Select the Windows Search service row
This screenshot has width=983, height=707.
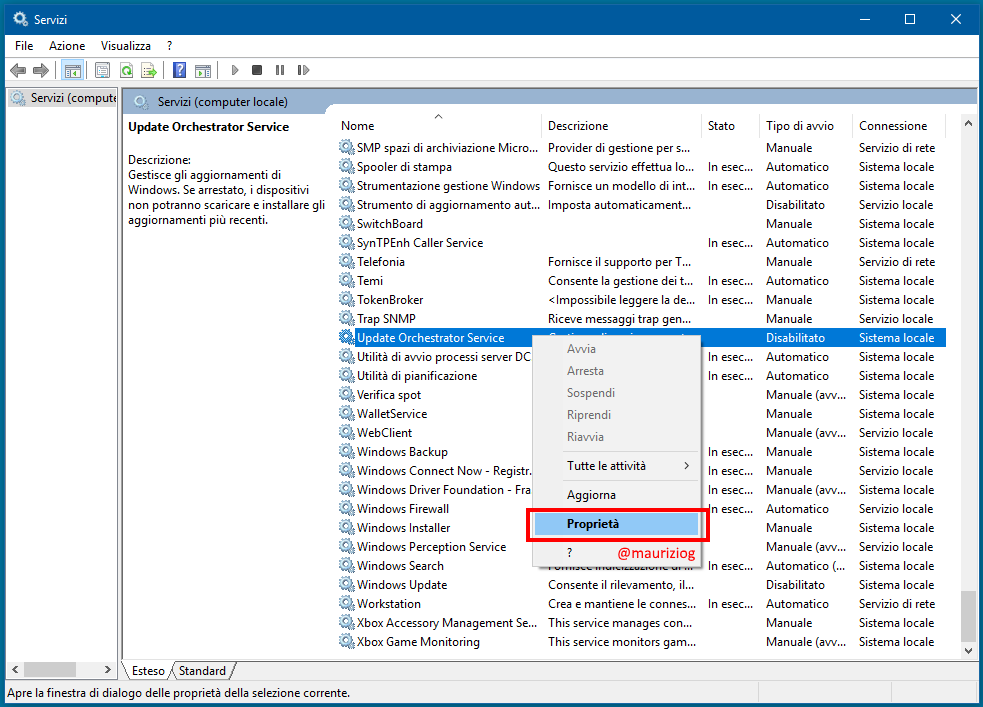coord(641,565)
